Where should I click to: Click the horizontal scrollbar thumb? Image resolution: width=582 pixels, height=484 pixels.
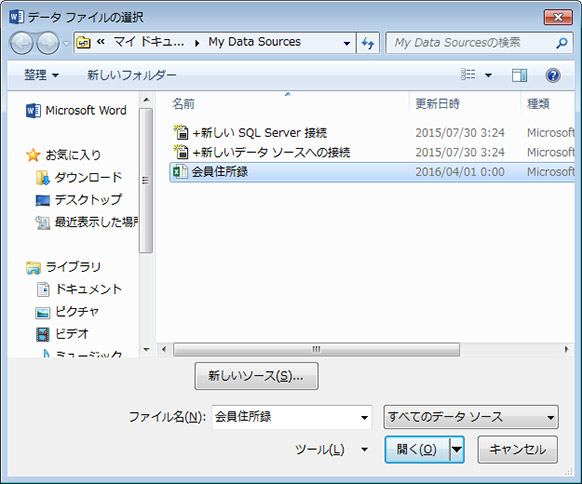(316, 349)
